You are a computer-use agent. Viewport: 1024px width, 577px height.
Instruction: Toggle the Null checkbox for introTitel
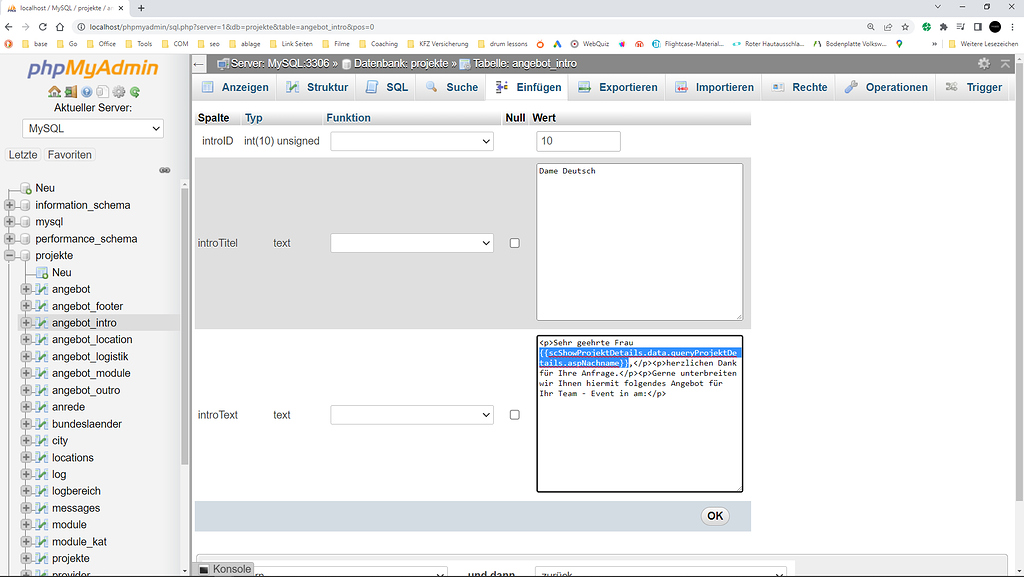pos(515,243)
